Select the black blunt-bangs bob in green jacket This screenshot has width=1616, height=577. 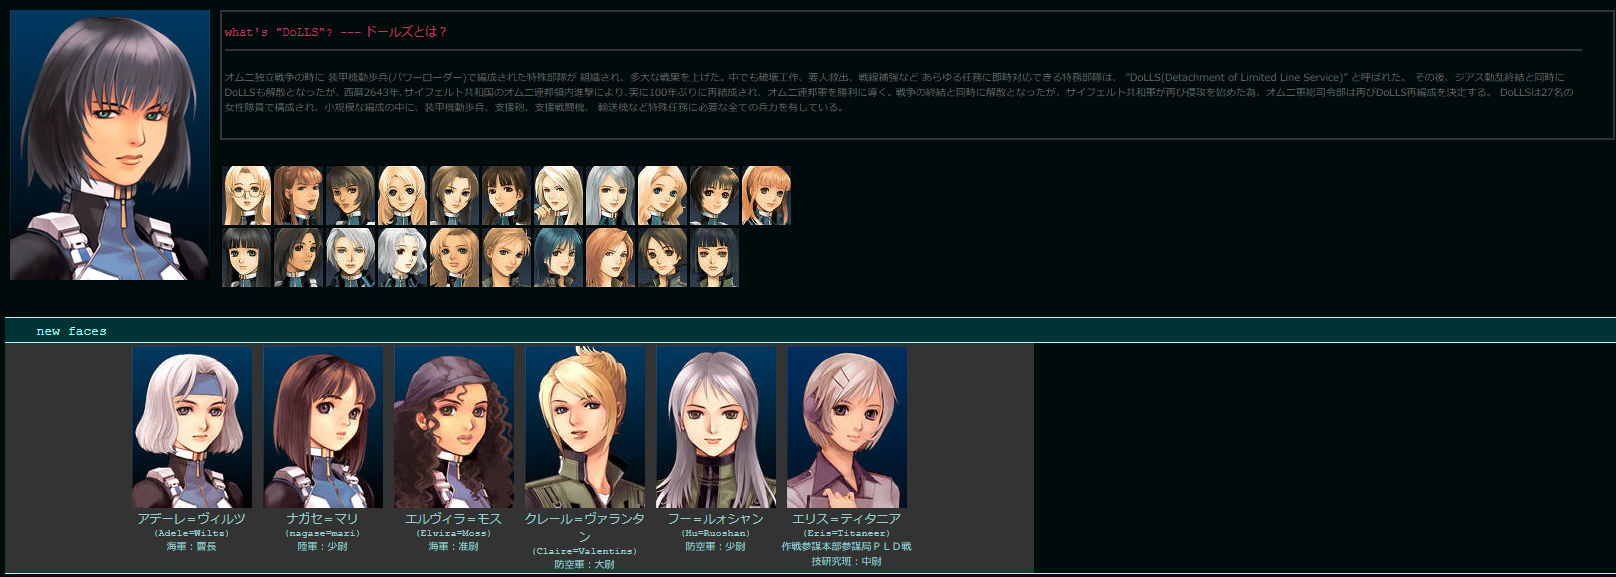[715, 257]
